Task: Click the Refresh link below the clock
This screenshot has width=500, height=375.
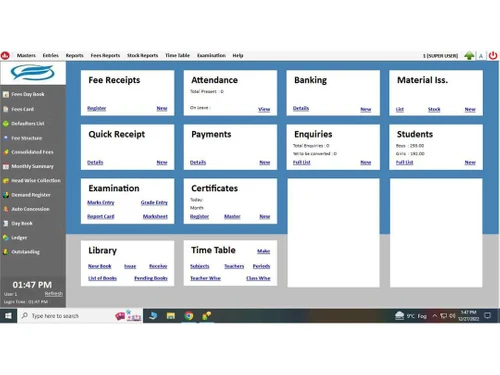Action: tap(54, 294)
